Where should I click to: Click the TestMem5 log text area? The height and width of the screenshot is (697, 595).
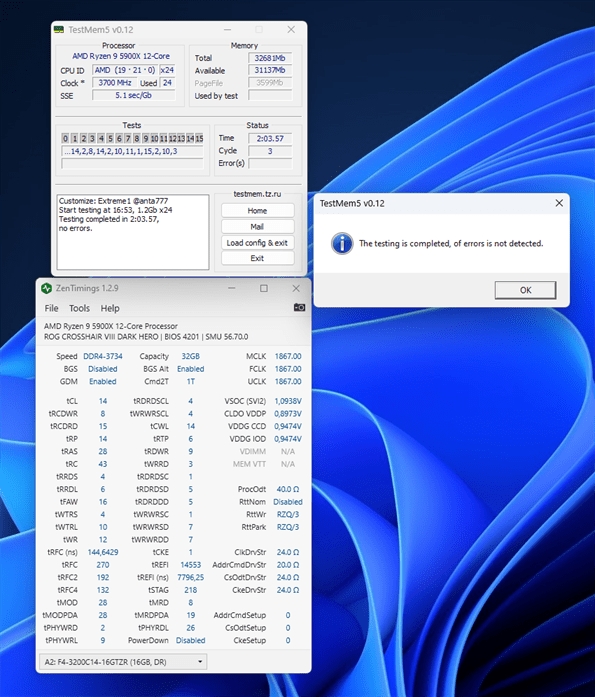[x=133, y=232]
